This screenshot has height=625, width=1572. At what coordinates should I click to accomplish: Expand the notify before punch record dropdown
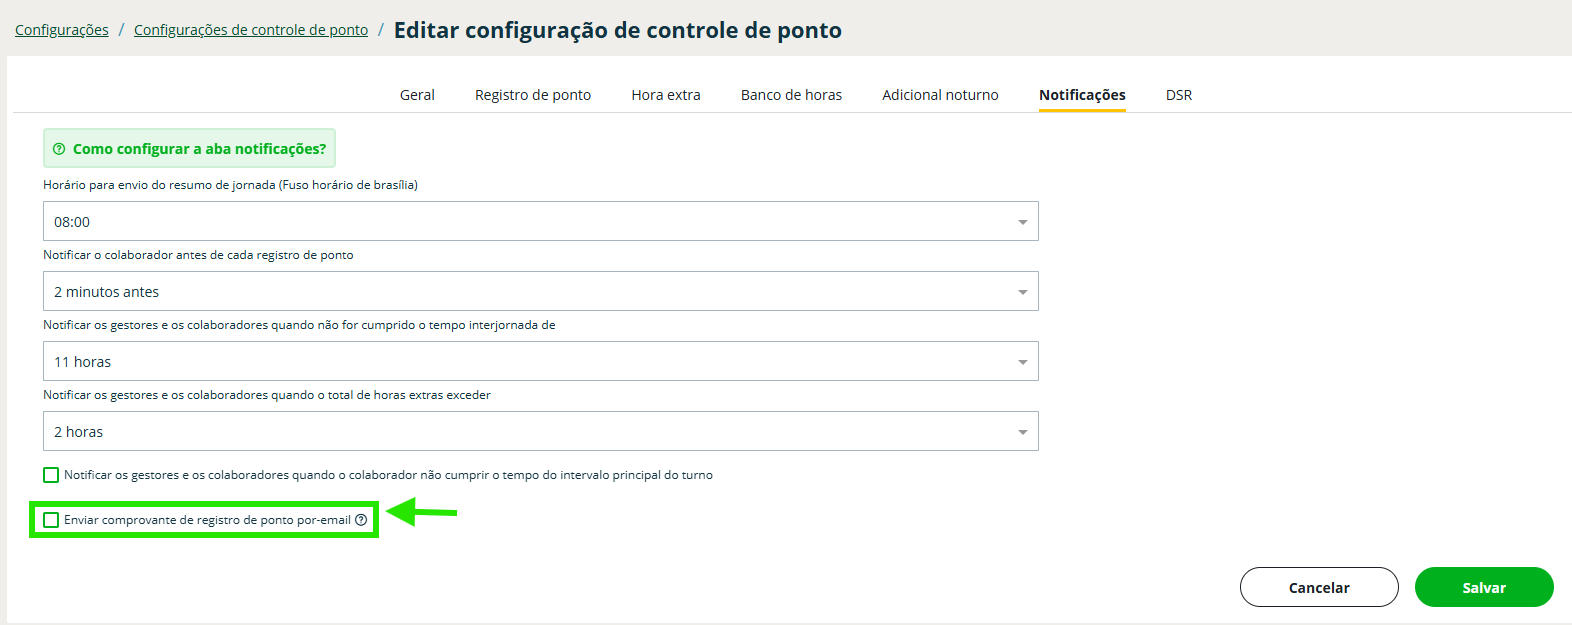pos(540,292)
